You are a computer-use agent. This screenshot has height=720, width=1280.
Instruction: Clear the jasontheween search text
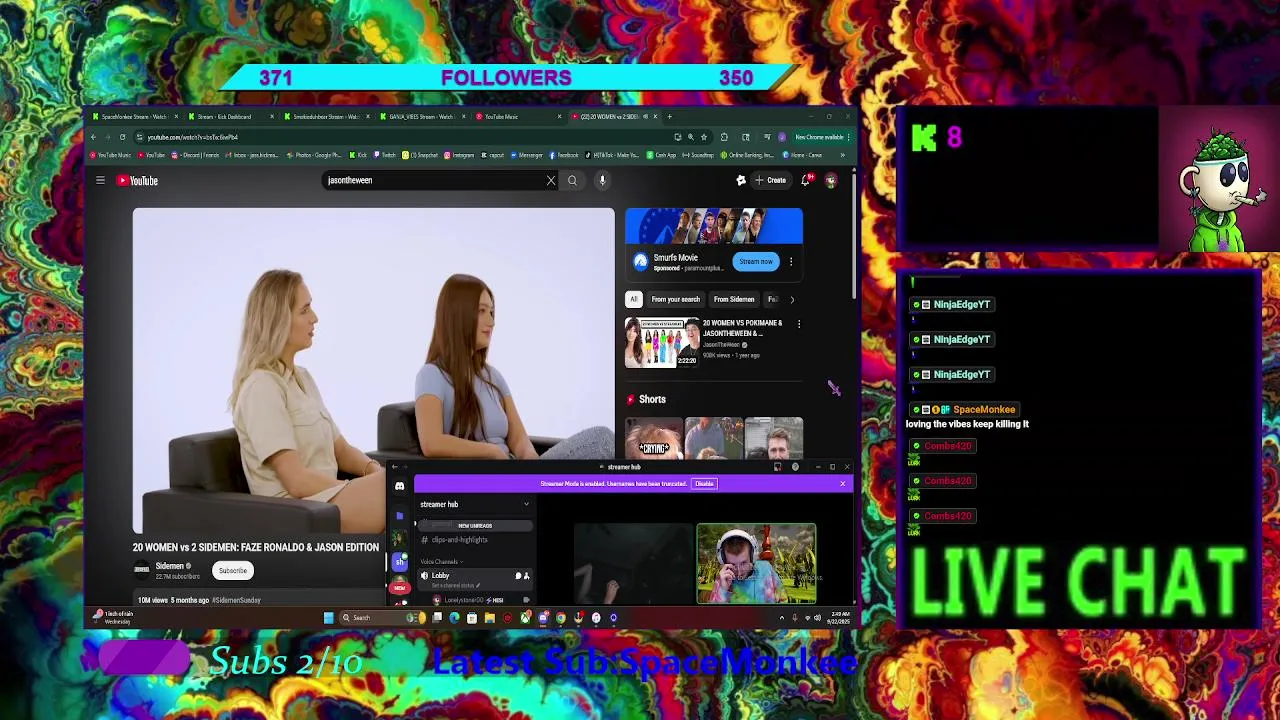click(550, 180)
